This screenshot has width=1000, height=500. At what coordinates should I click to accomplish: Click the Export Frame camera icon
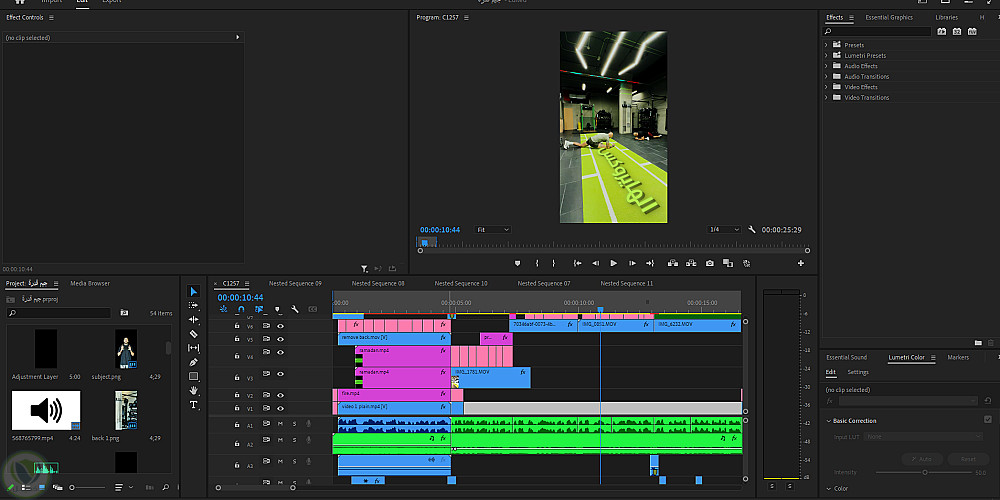710,263
